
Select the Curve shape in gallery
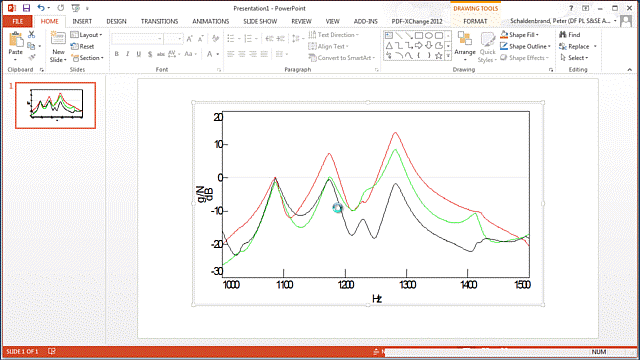409,56
